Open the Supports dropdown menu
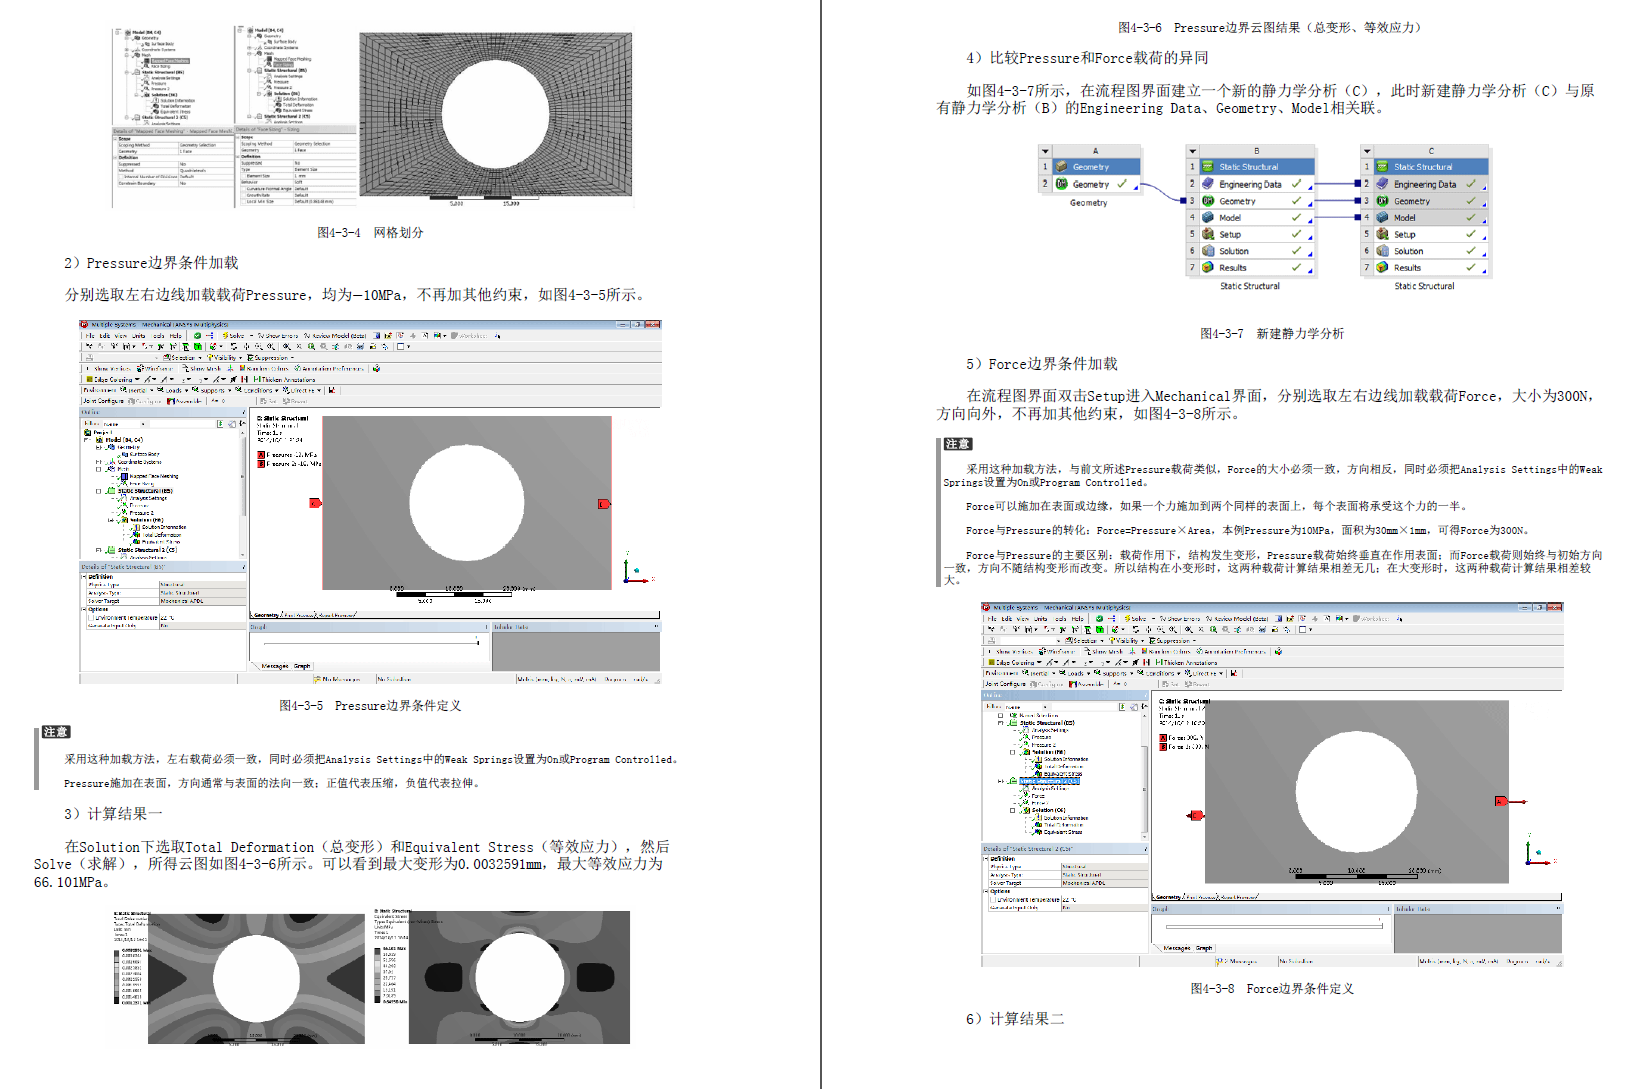 click(x=215, y=390)
